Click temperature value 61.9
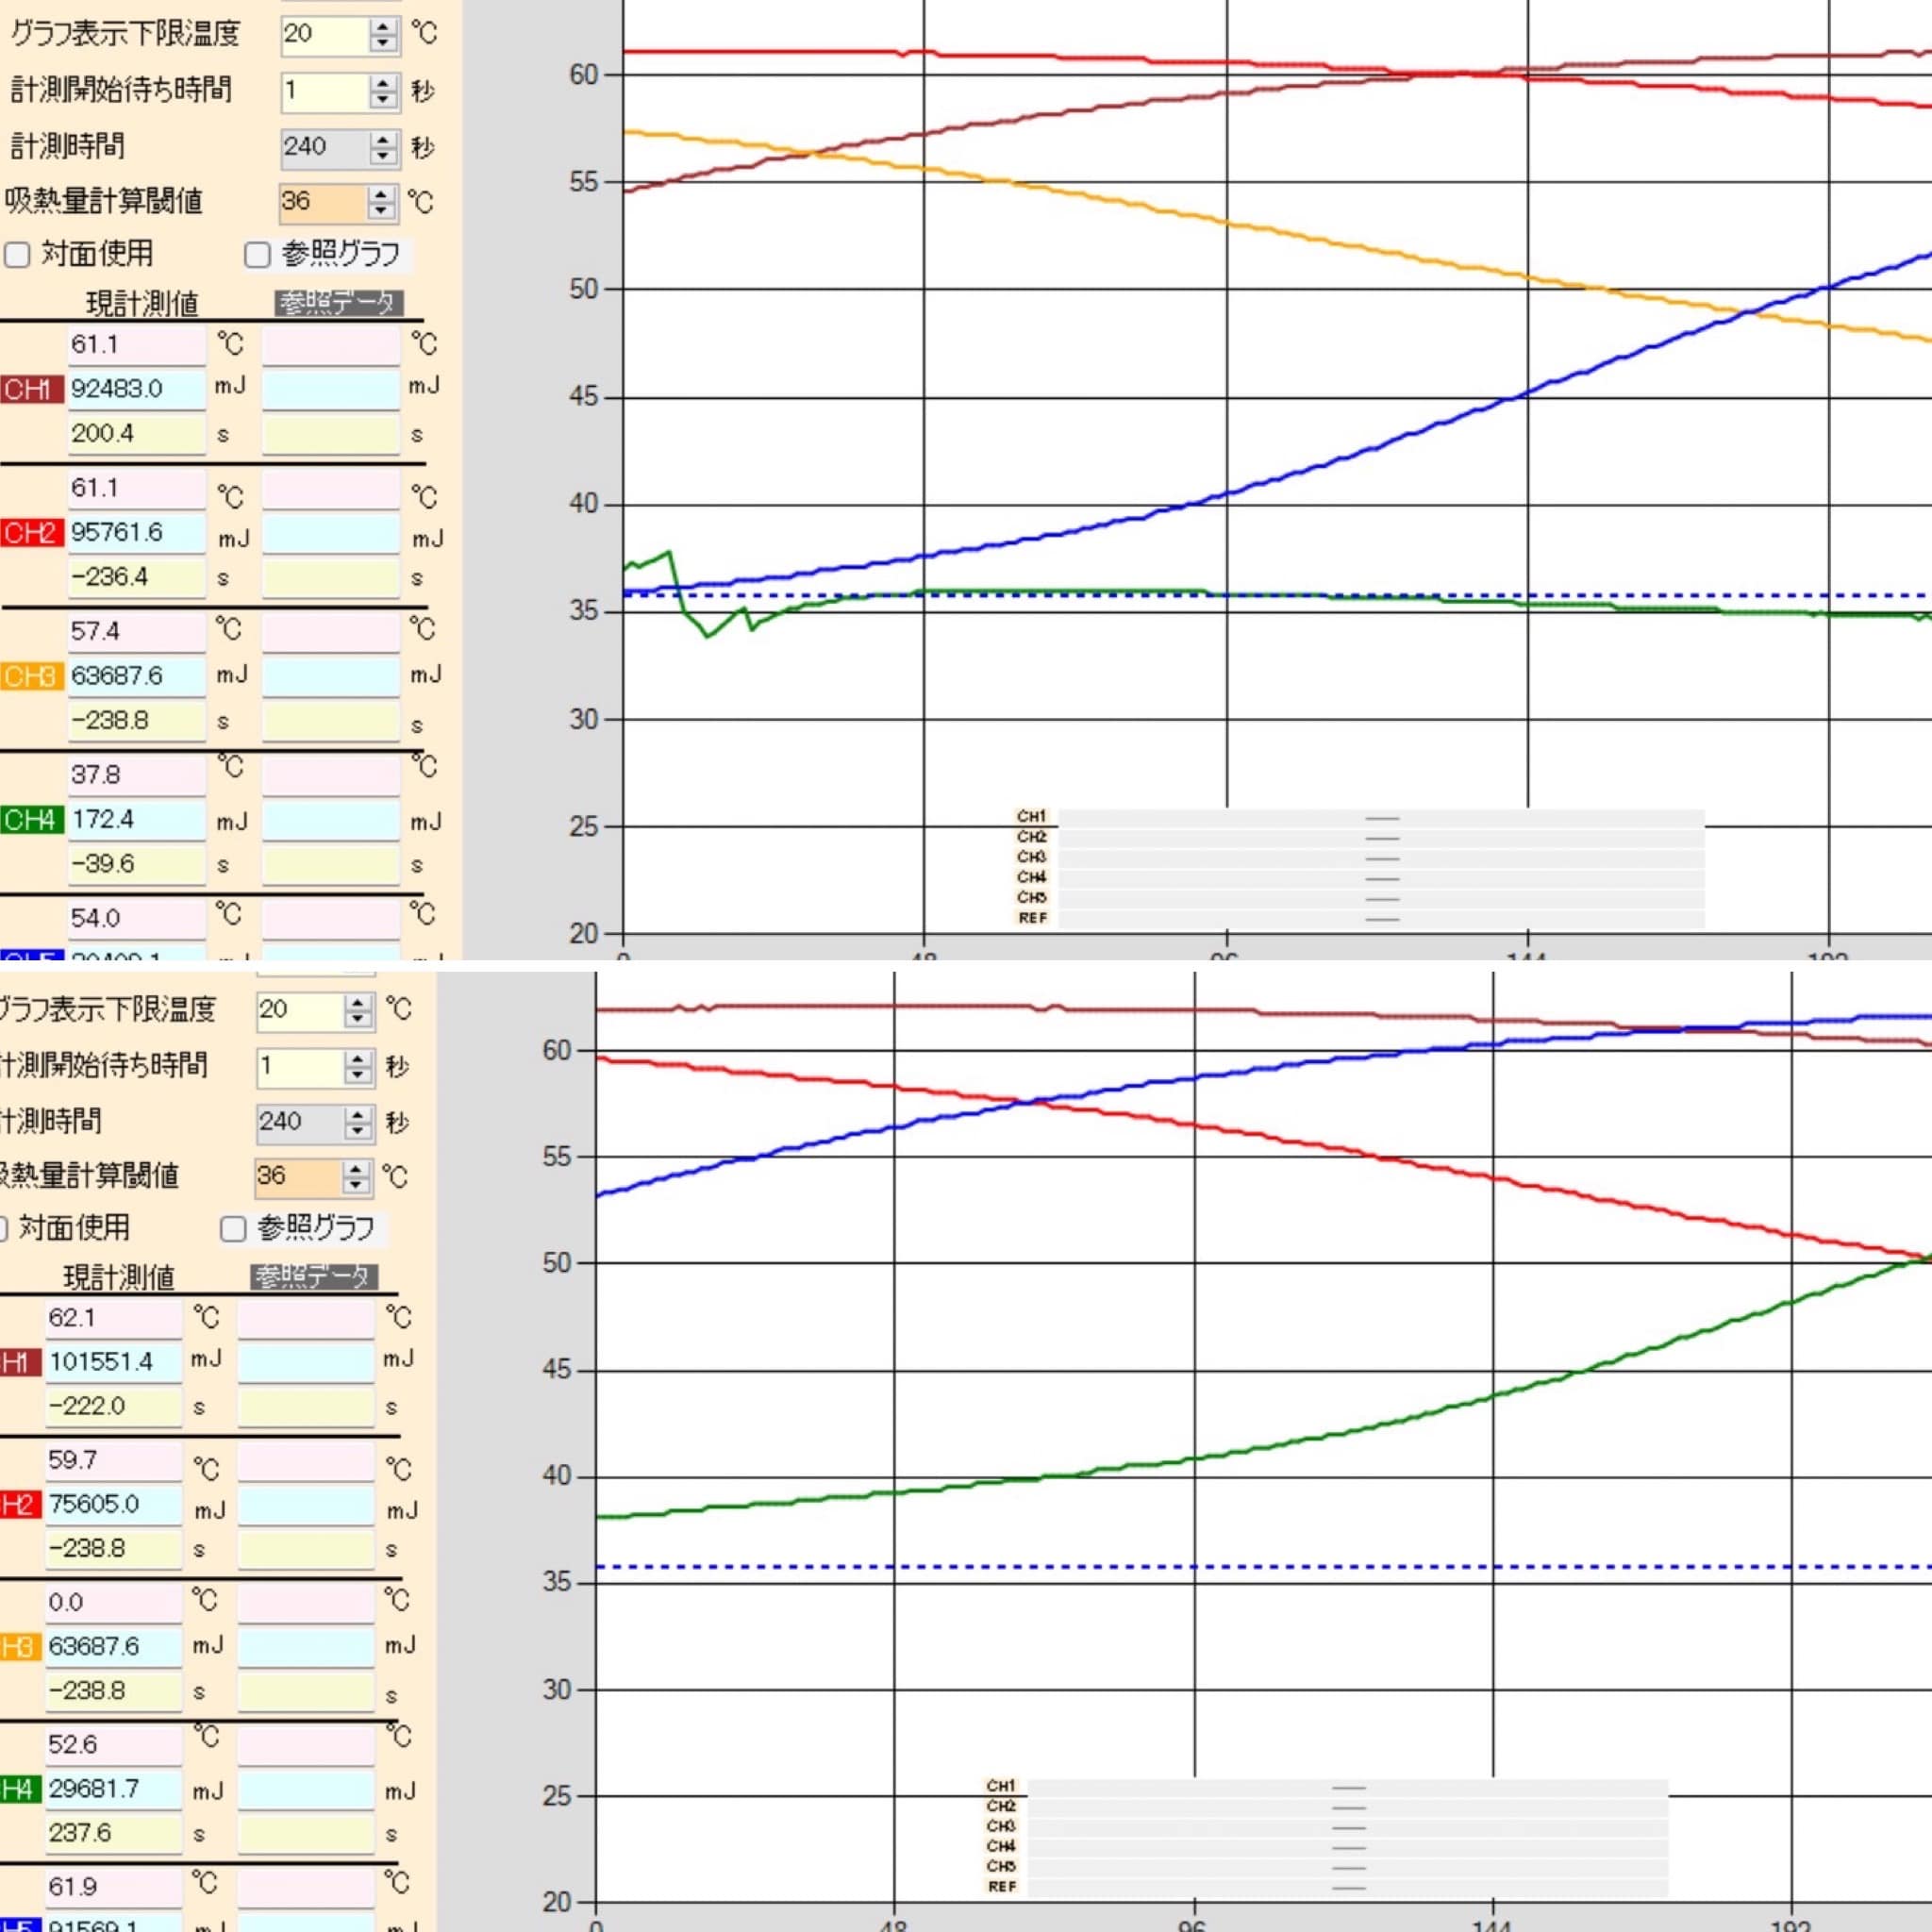 click(114, 1887)
